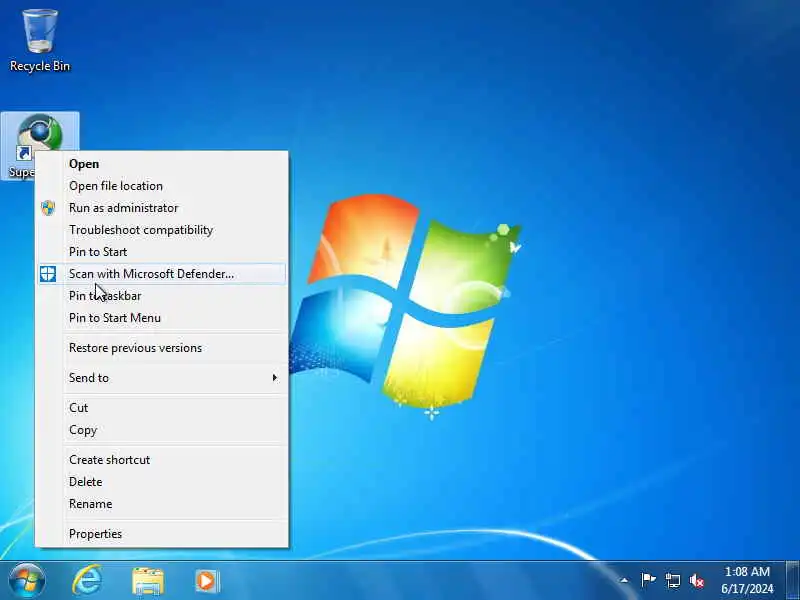
Task: Show hidden tray icons arrow
Action: tap(623, 581)
